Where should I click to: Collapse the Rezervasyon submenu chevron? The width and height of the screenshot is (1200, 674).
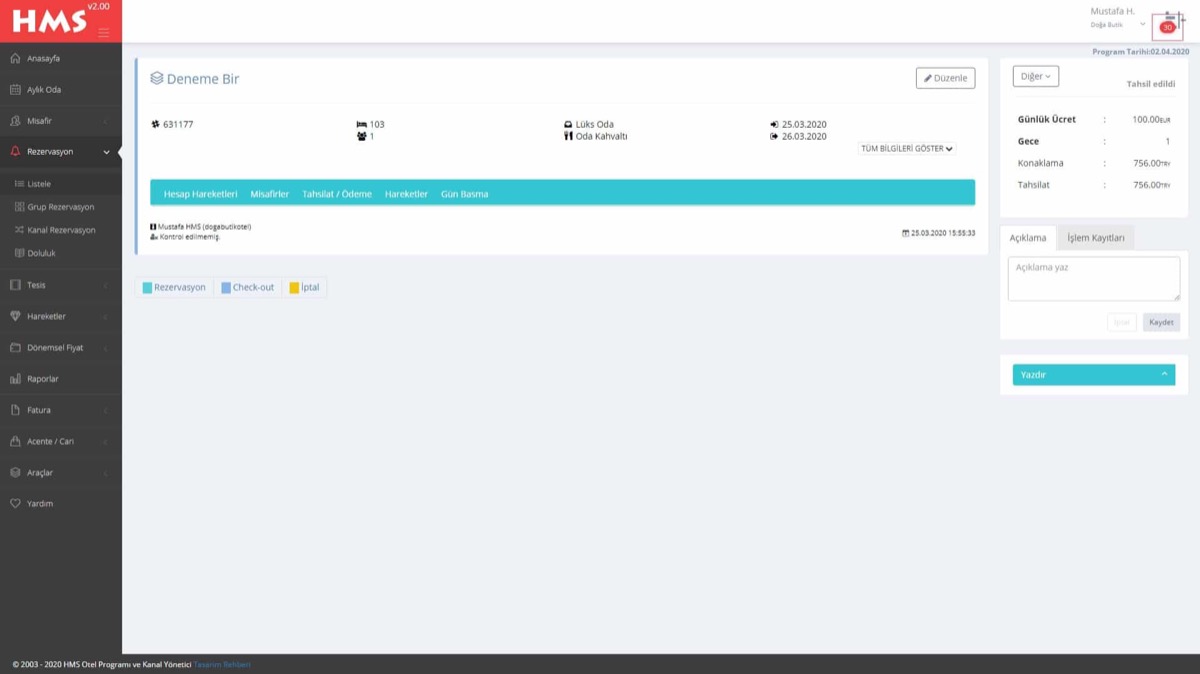107,152
